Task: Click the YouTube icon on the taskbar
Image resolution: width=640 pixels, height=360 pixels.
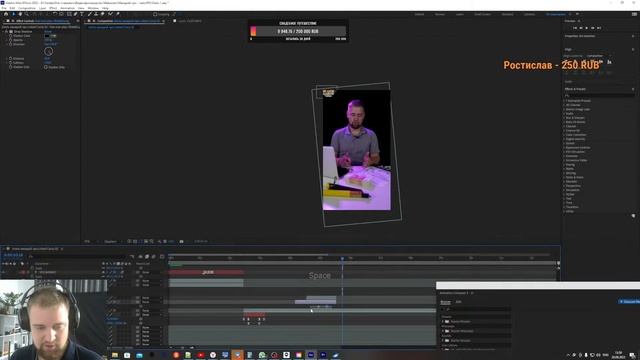Action: (200, 355)
